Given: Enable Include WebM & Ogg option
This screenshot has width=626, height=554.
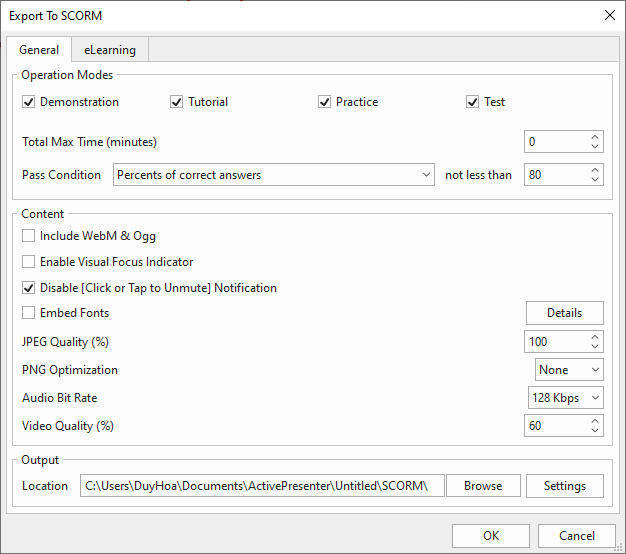Looking at the screenshot, I should point(28,235).
